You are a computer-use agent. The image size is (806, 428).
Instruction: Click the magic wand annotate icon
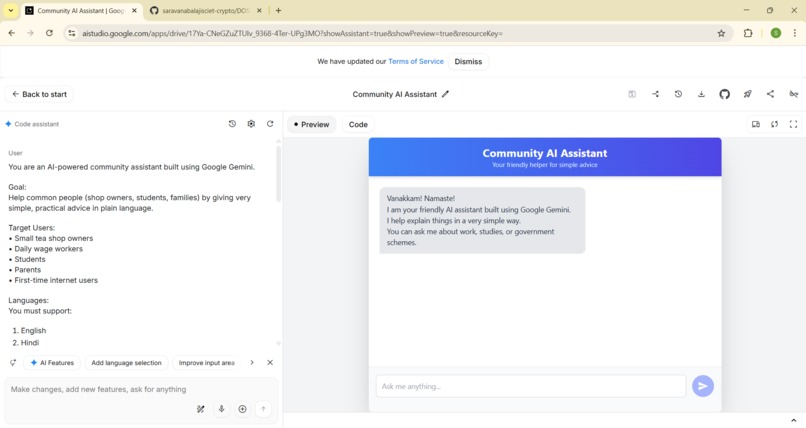click(x=200, y=409)
